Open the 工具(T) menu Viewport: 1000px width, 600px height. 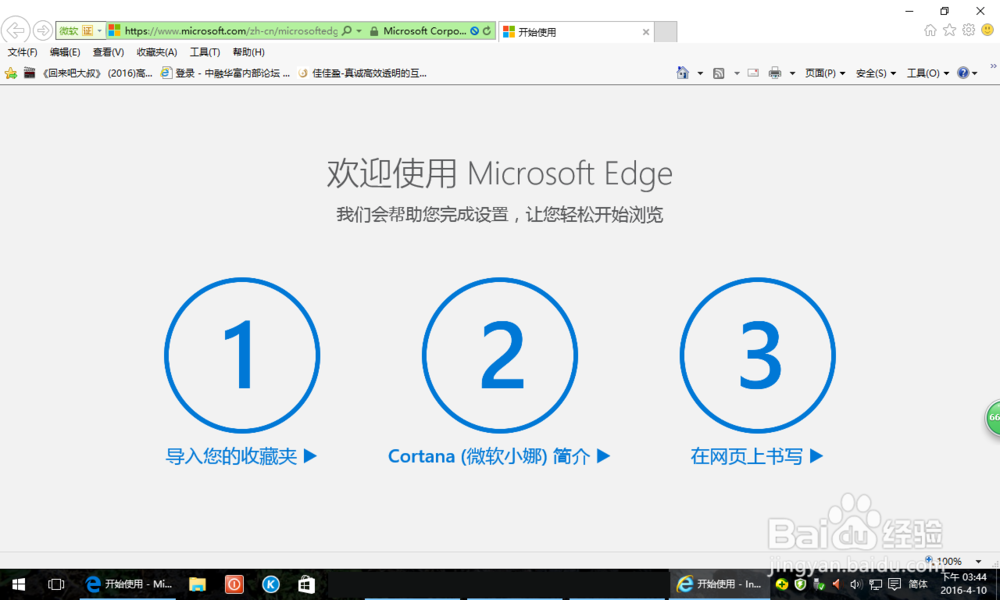pyautogui.click(x=205, y=52)
